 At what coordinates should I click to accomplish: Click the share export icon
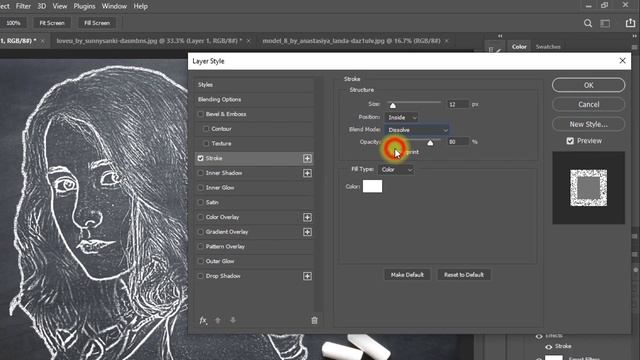[x=630, y=23]
